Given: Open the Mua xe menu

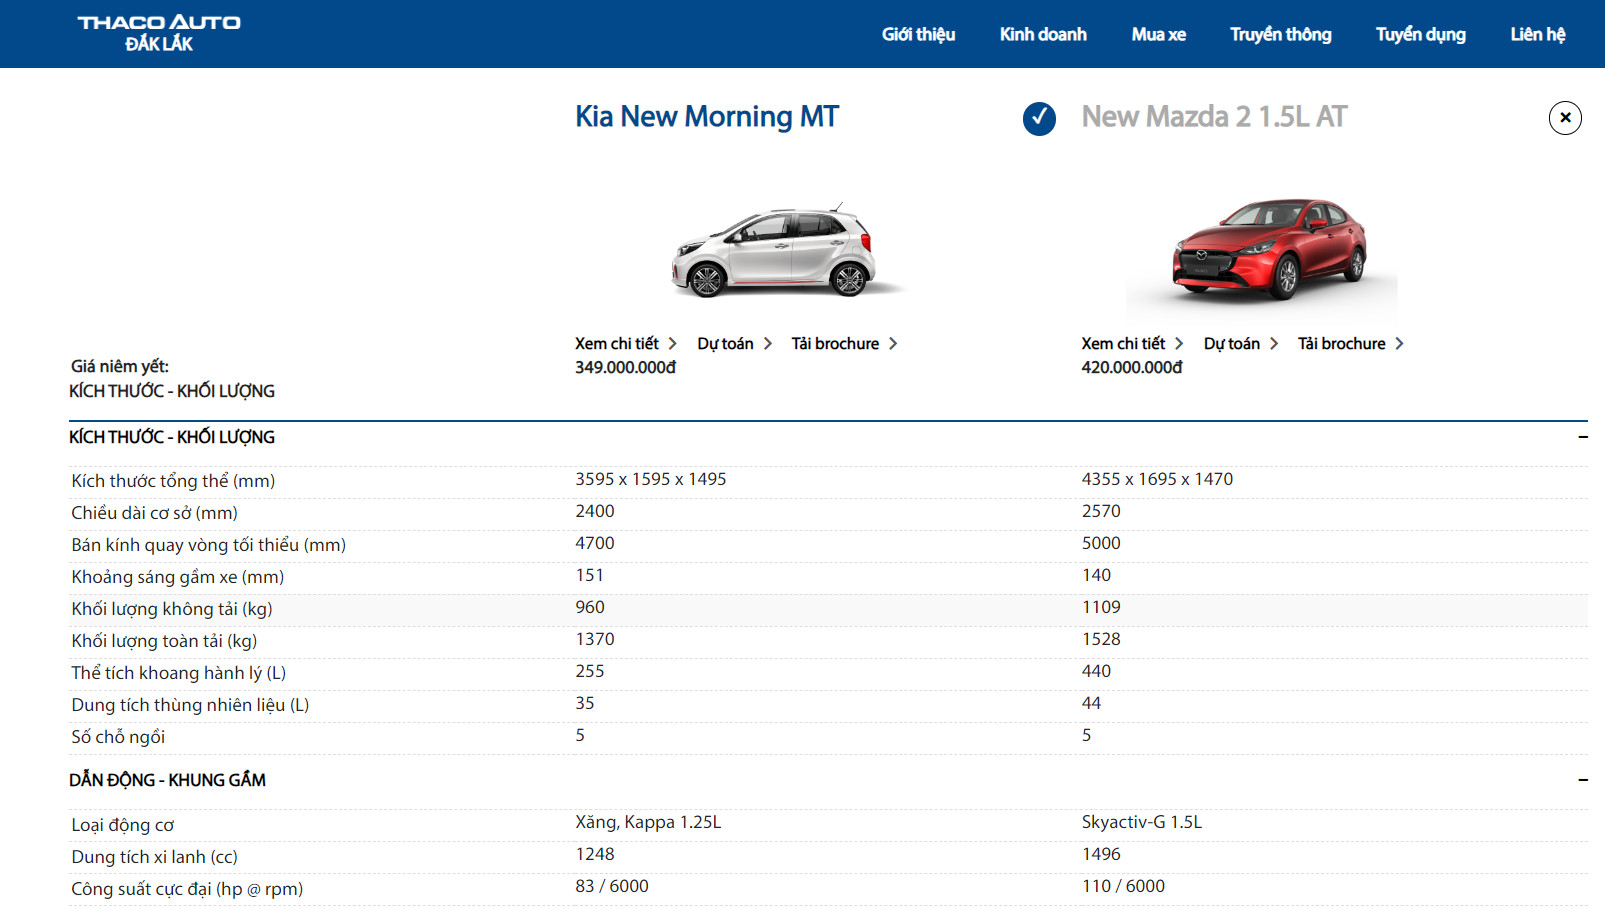Looking at the screenshot, I should point(1158,34).
